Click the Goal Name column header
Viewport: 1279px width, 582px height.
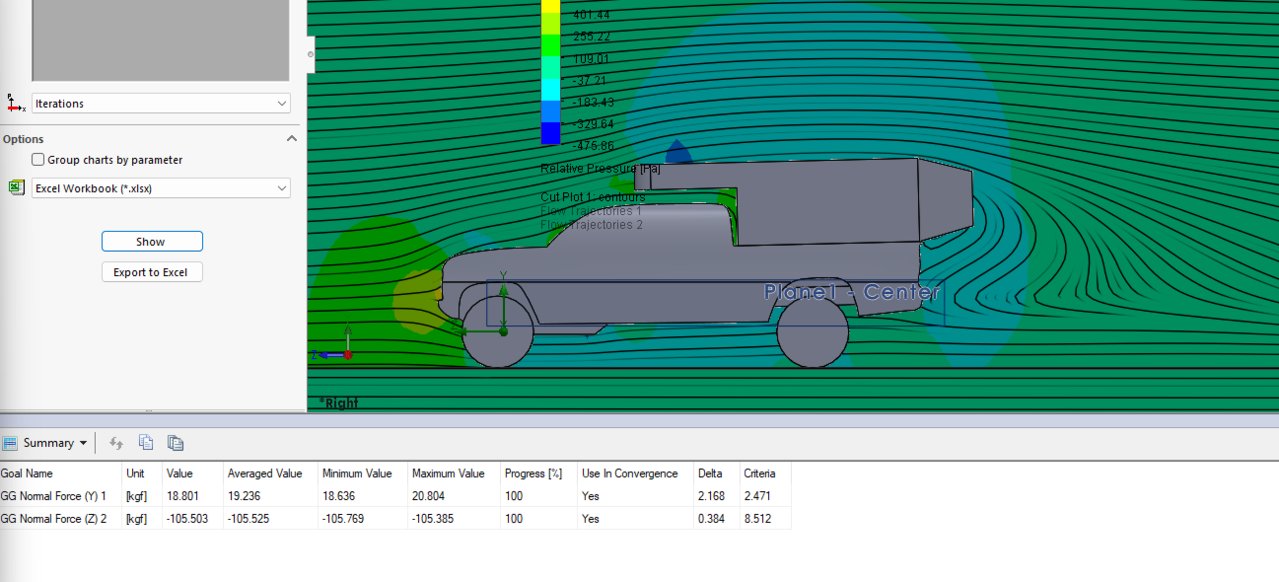(x=27, y=473)
